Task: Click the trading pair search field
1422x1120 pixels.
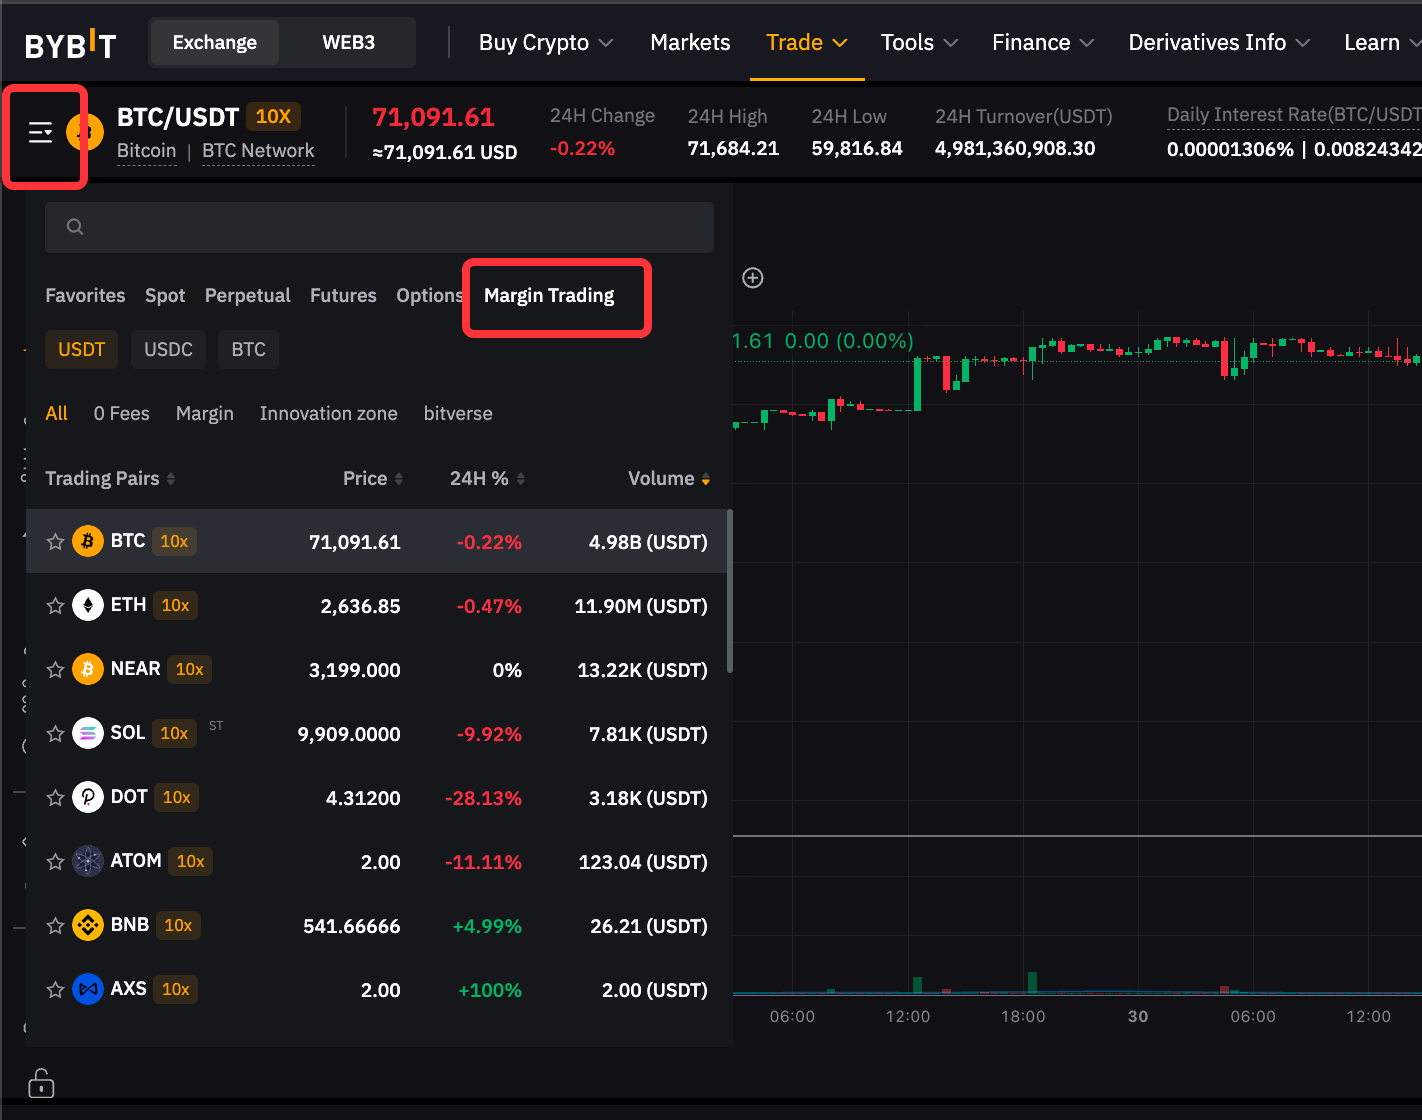Action: (390, 227)
